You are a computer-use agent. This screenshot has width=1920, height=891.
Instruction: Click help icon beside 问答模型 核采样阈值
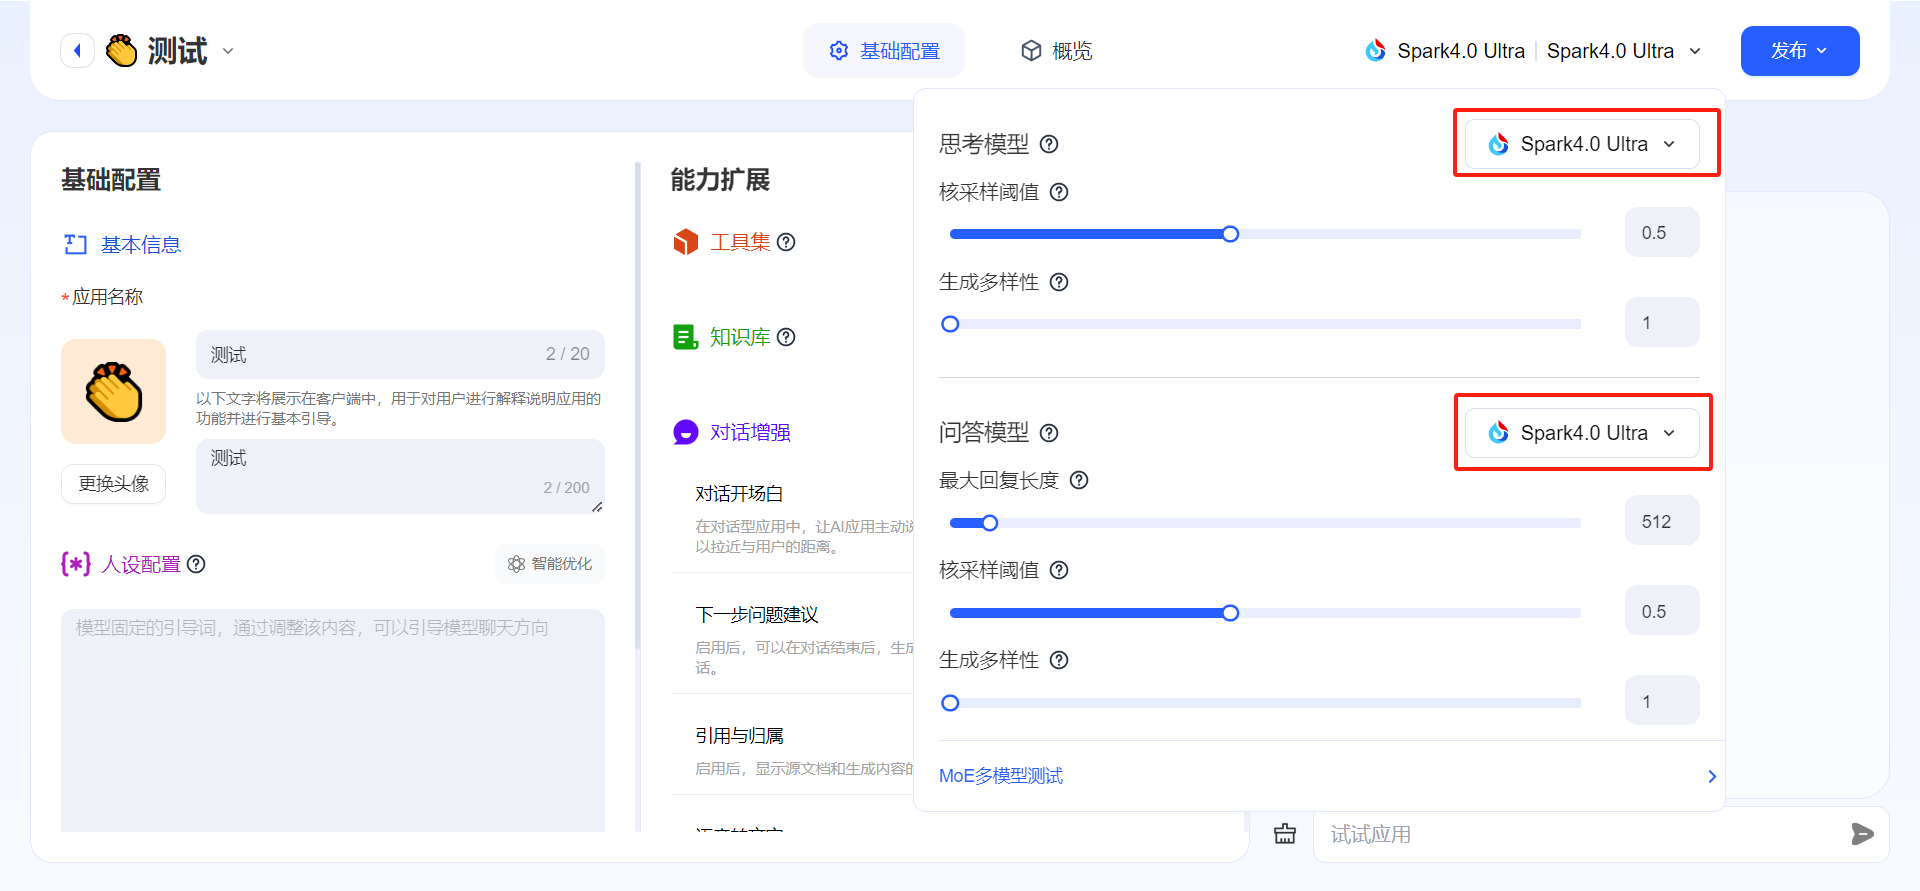[1059, 570]
